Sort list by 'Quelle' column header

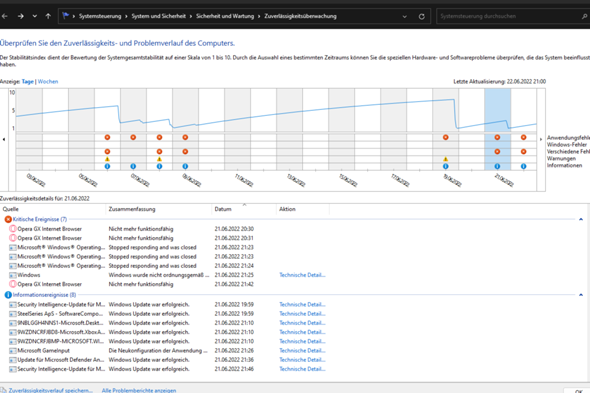[x=53, y=209]
